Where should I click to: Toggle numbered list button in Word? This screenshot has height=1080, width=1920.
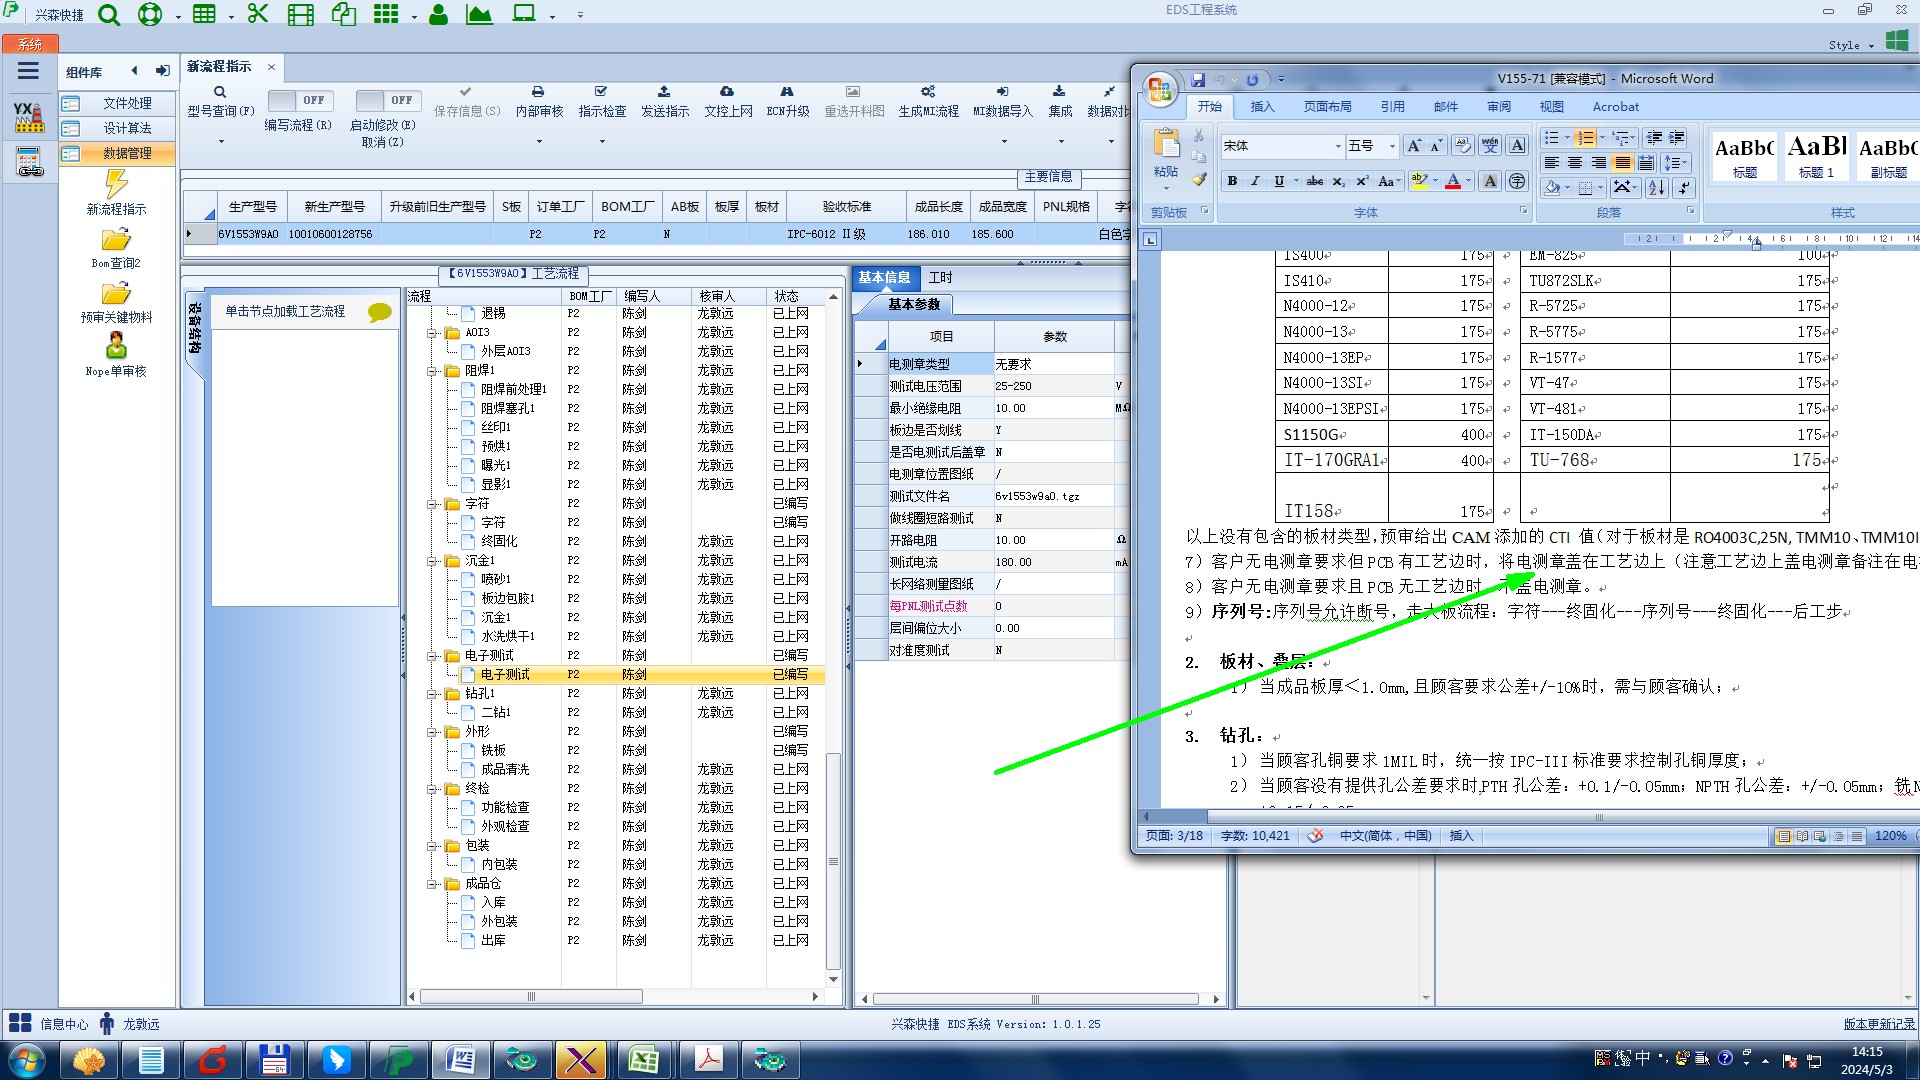(x=1585, y=138)
